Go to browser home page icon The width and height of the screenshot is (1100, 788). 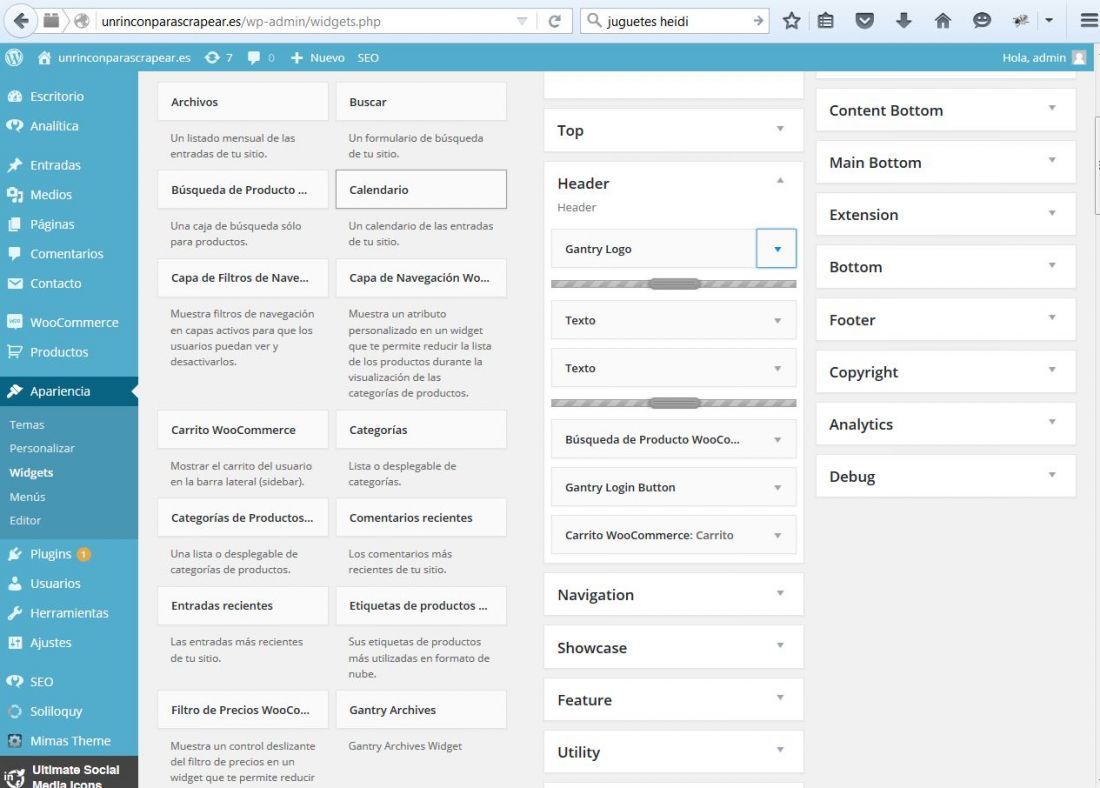point(942,21)
